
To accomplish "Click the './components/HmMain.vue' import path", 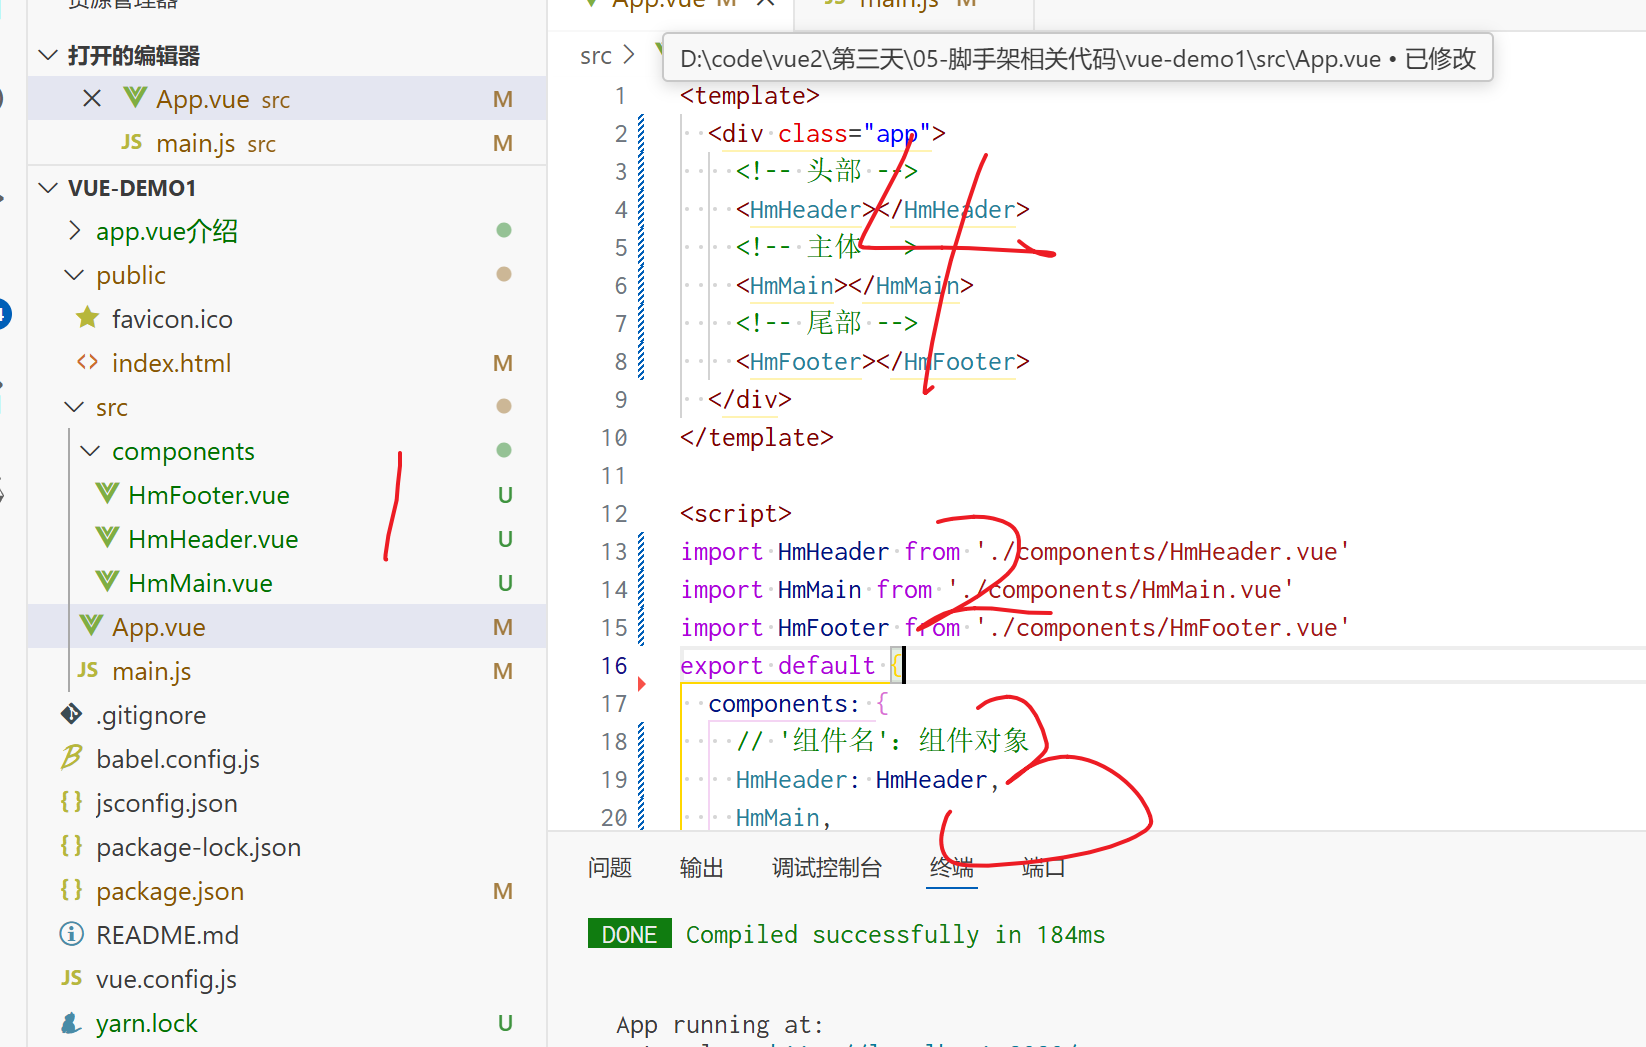I will [1121, 590].
